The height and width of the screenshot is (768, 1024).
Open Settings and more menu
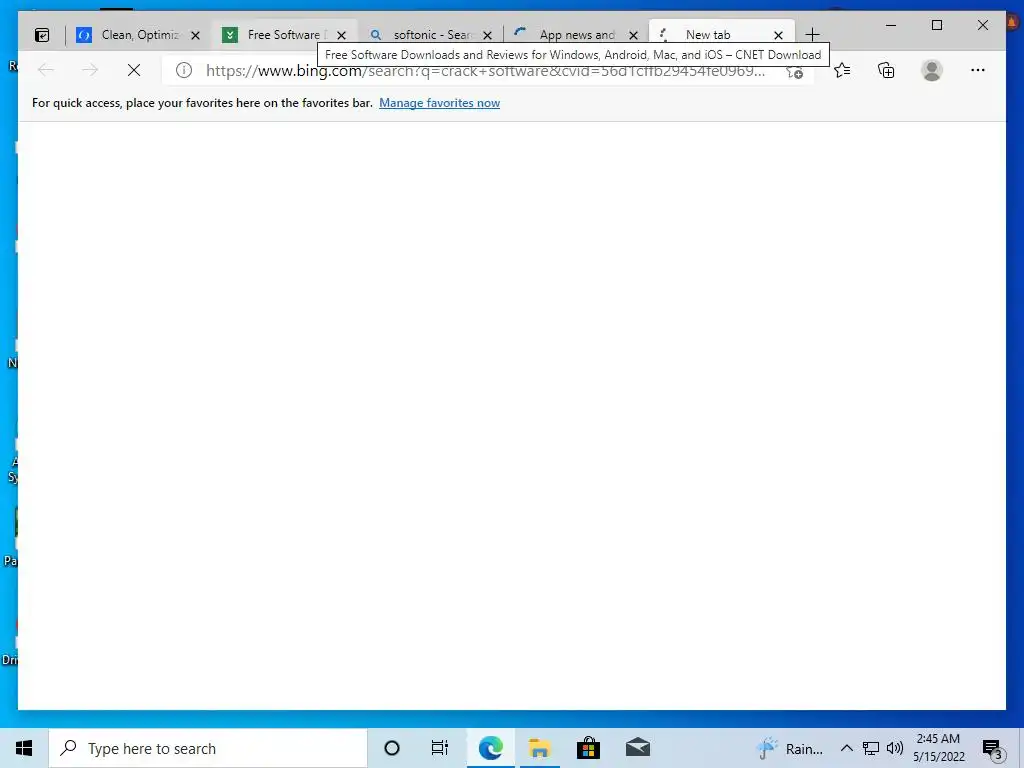(x=978, y=70)
